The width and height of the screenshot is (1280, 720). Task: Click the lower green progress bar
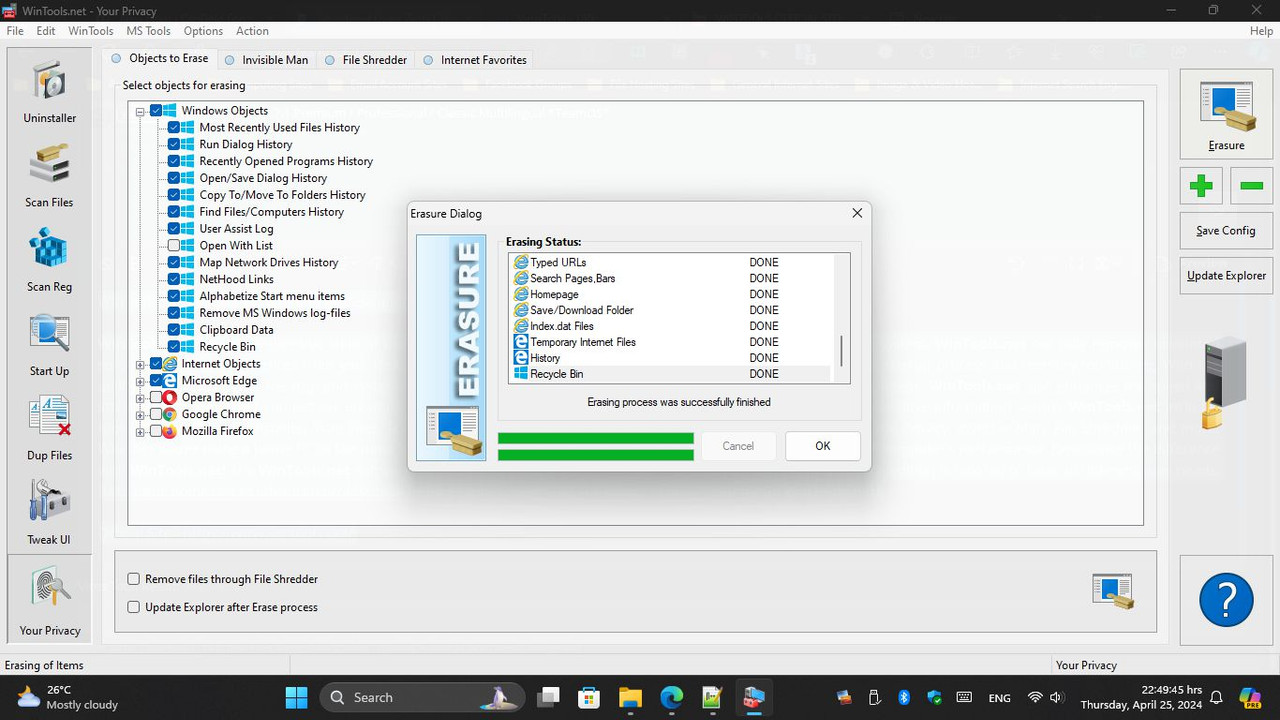[595, 455]
